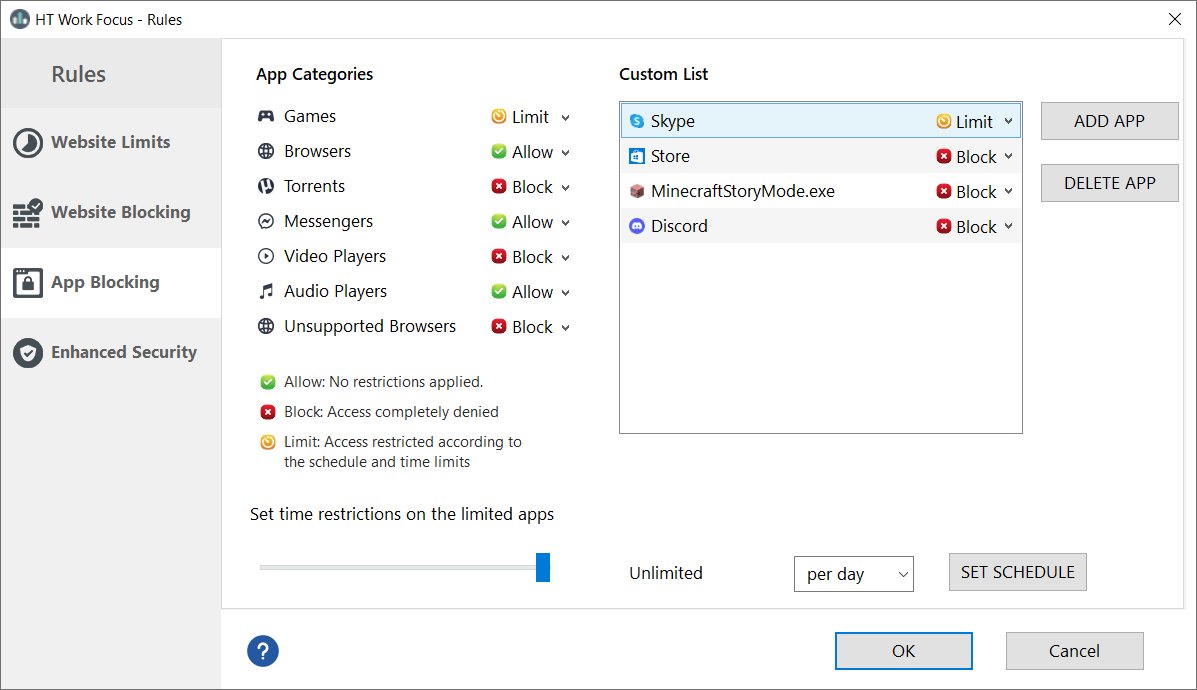Click the Cancel button
1197x690 pixels.
[x=1074, y=651]
